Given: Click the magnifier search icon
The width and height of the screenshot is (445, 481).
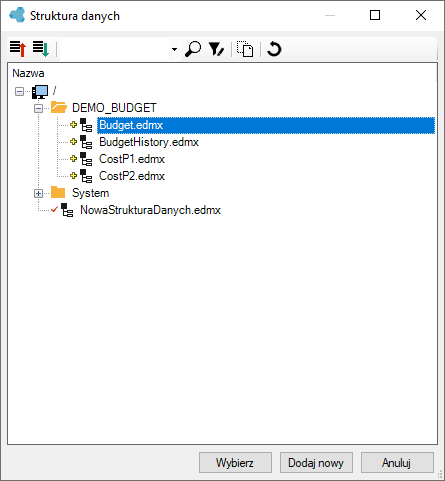Looking at the screenshot, I should coord(193,49).
